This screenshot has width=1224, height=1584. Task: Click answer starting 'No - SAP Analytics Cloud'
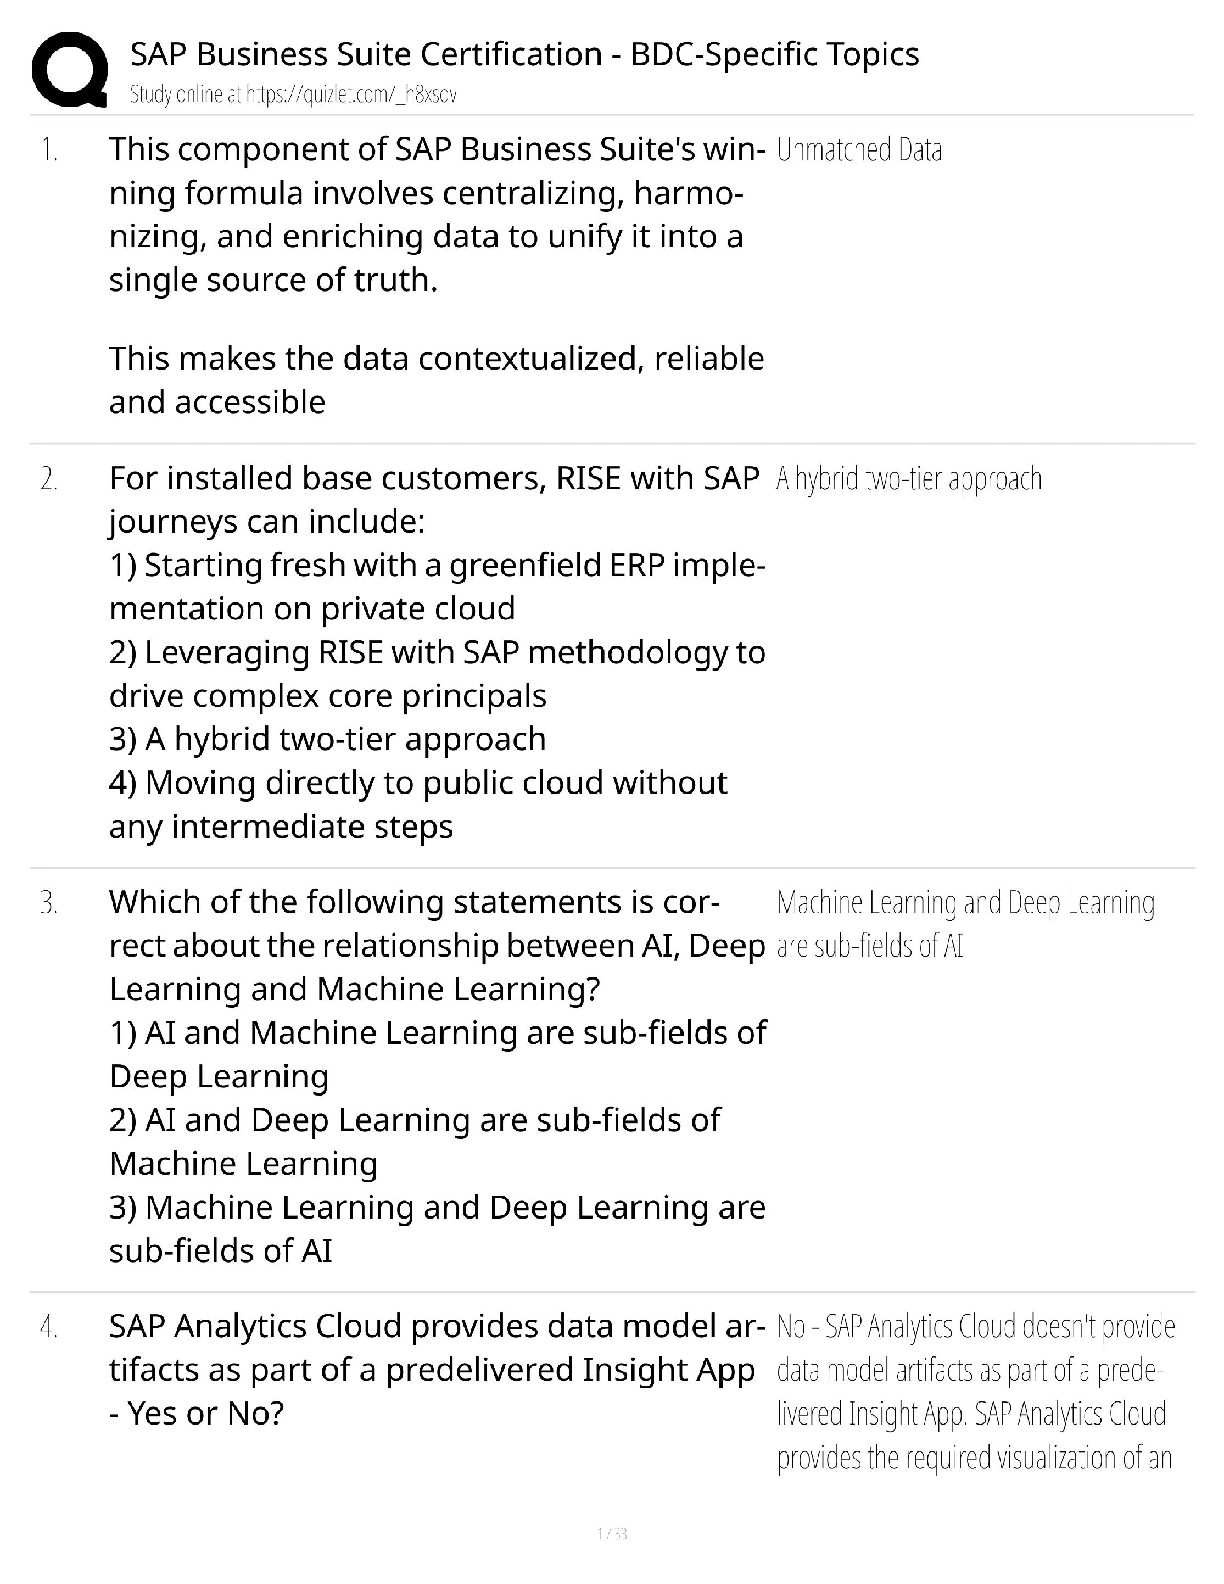976,1393
